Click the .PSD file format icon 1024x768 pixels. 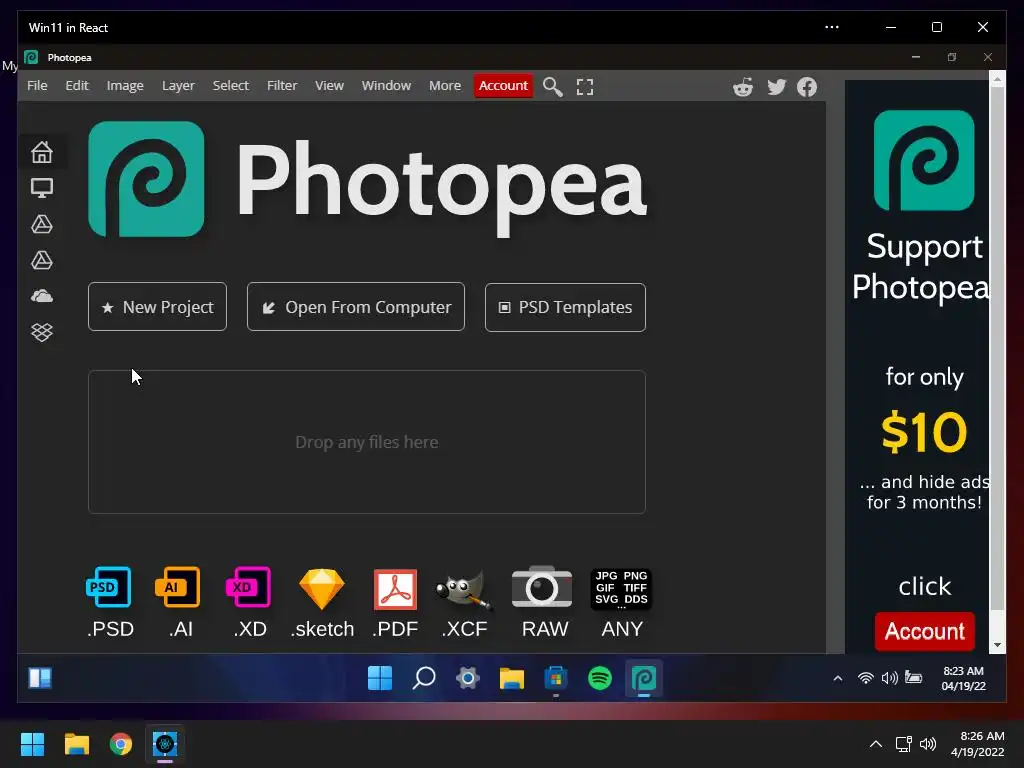click(x=109, y=586)
